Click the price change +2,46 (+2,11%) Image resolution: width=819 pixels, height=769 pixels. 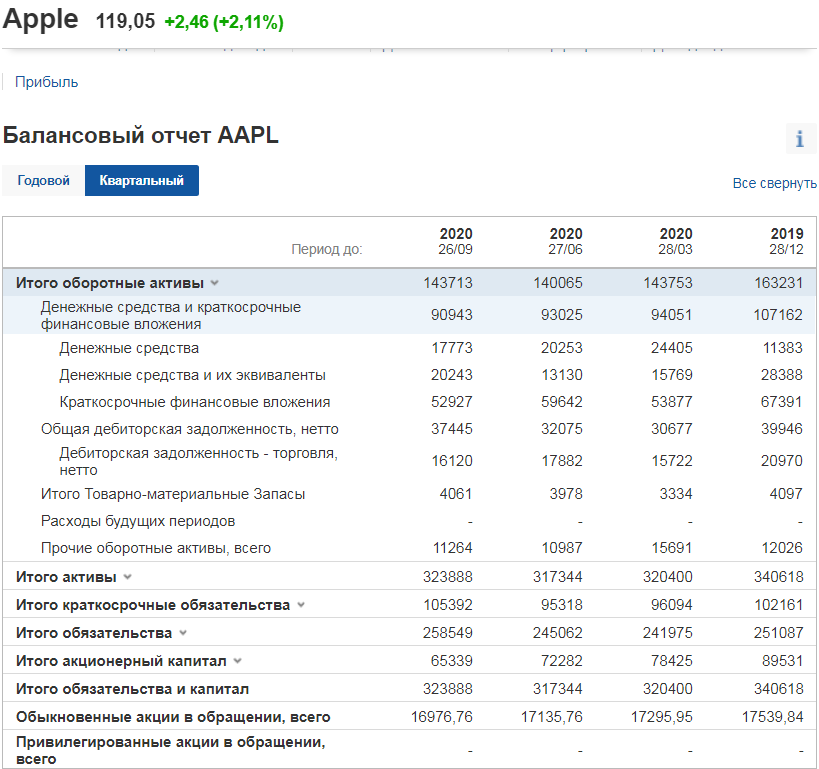click(x=224, y=22)
